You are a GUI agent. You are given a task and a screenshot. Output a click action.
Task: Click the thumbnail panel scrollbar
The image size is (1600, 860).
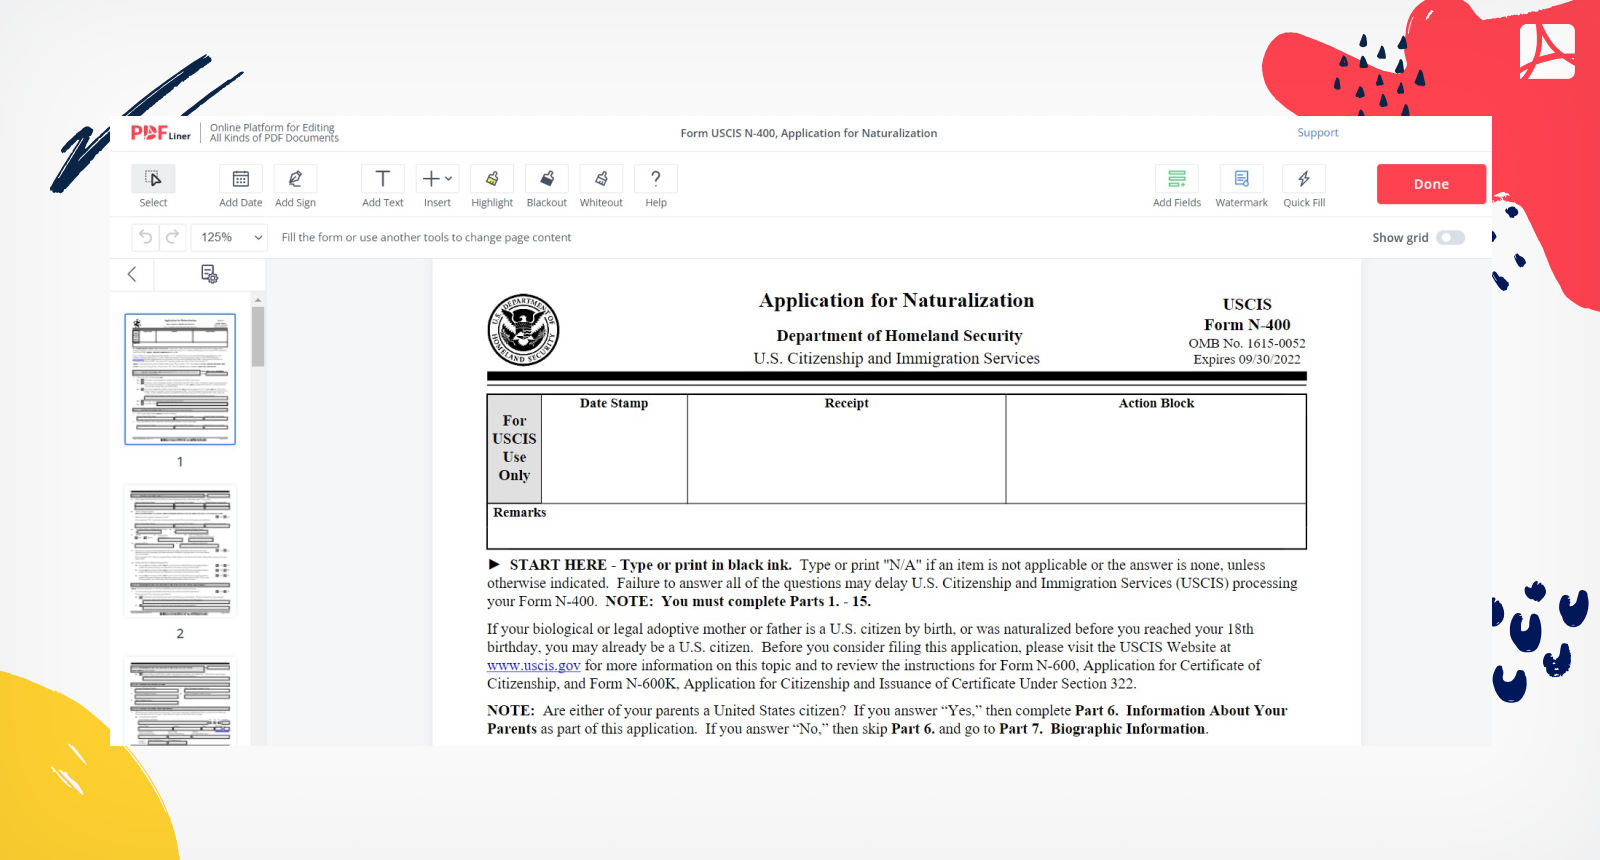click(x=258, y=337)
